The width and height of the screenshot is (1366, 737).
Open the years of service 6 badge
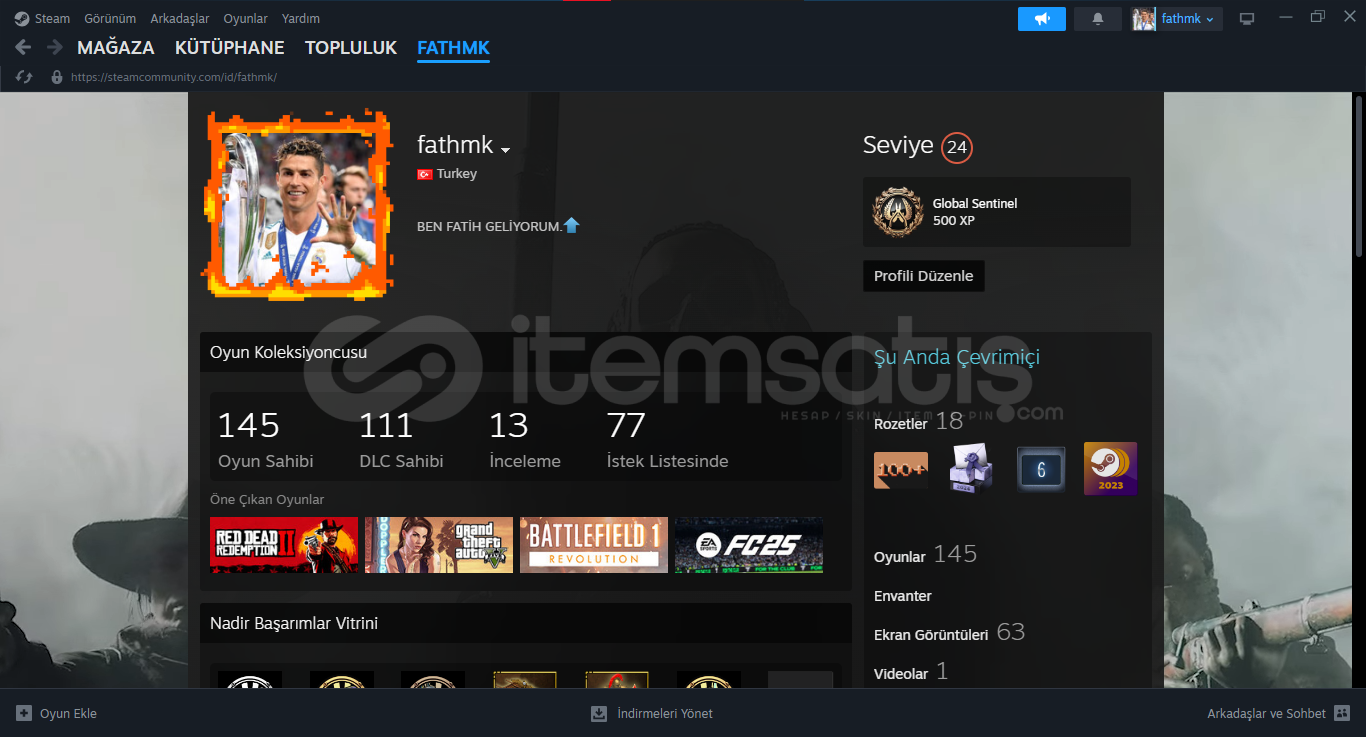(x=1041, y=469)
